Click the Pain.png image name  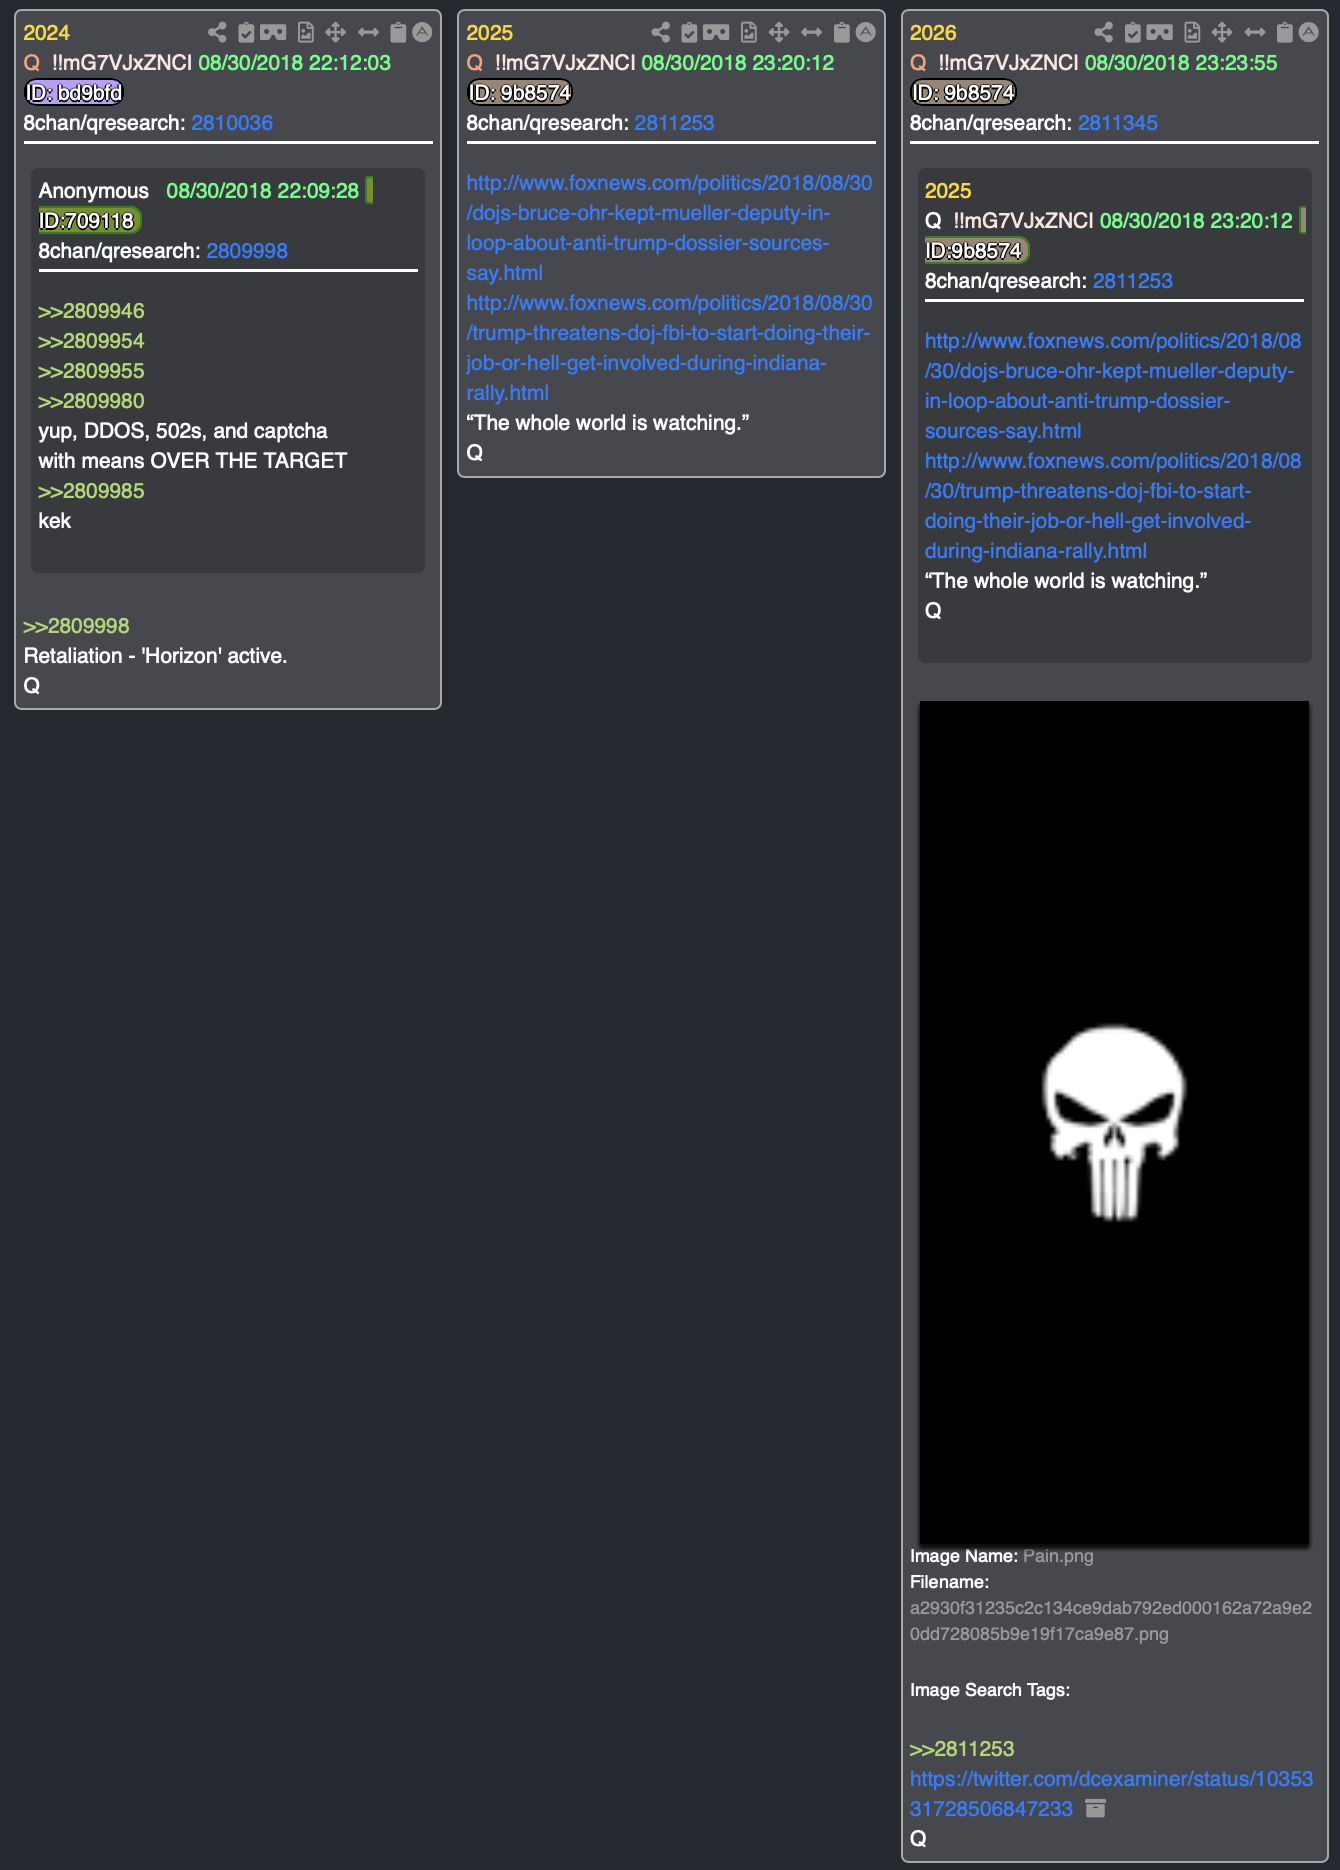1058,1556
